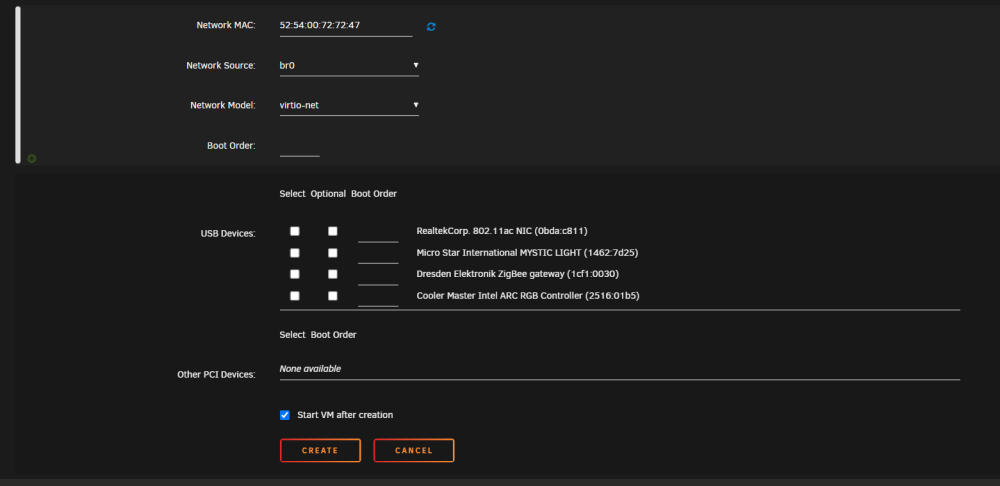The height and width of the screenshot is (486, 1000).
Task: Regenerate the Network MAC address with the refresh icon
Action: point(431,26)
